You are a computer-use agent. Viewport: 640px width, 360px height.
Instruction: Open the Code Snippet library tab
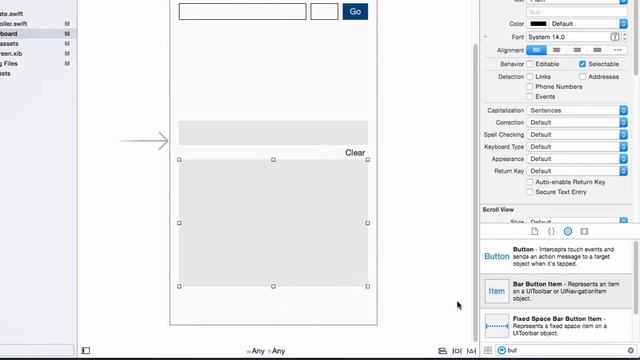[551, 231]
